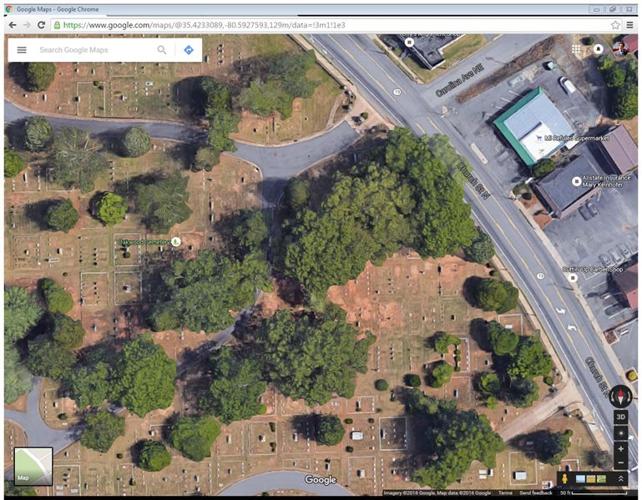Go forward in Chrome

click(27, 25)
